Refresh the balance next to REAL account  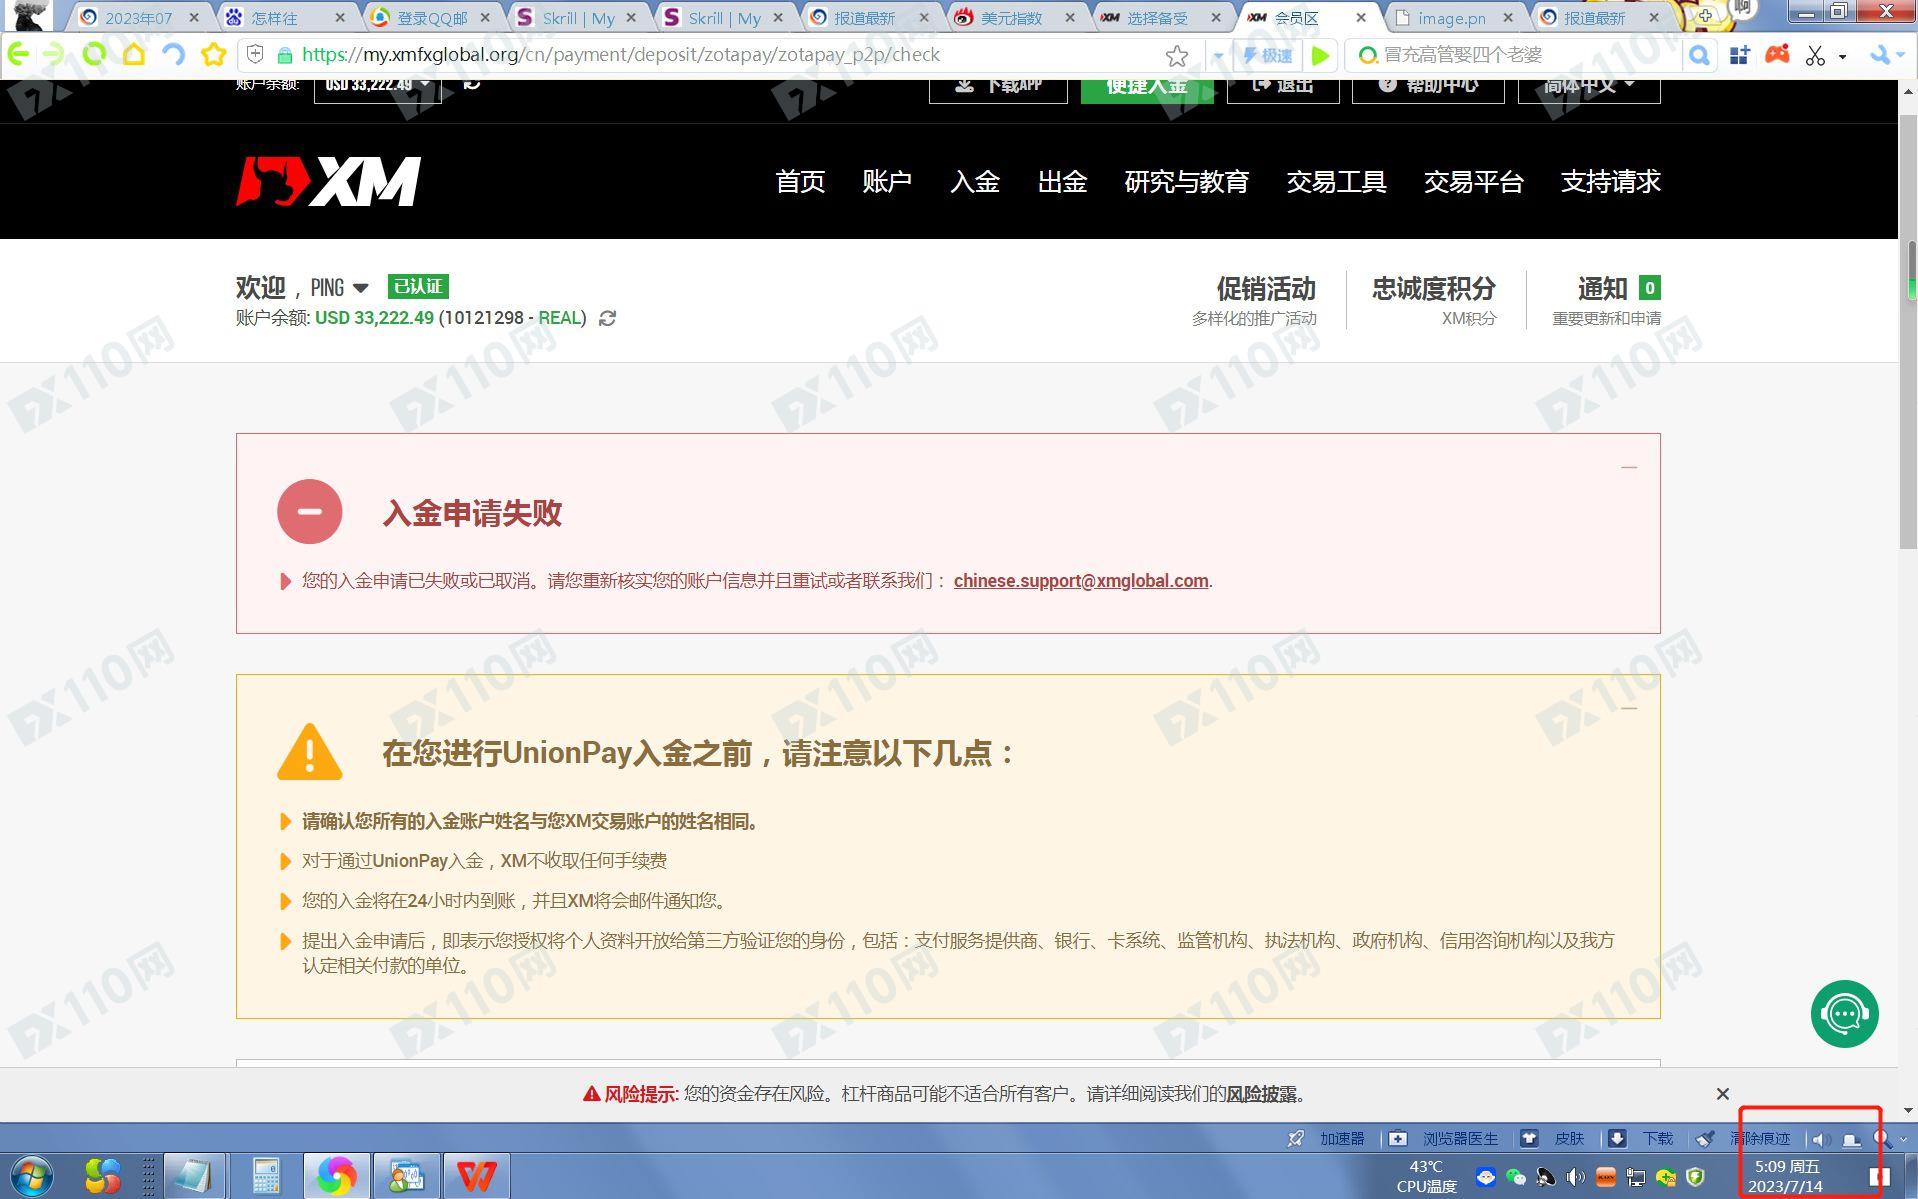coord(607,318)
